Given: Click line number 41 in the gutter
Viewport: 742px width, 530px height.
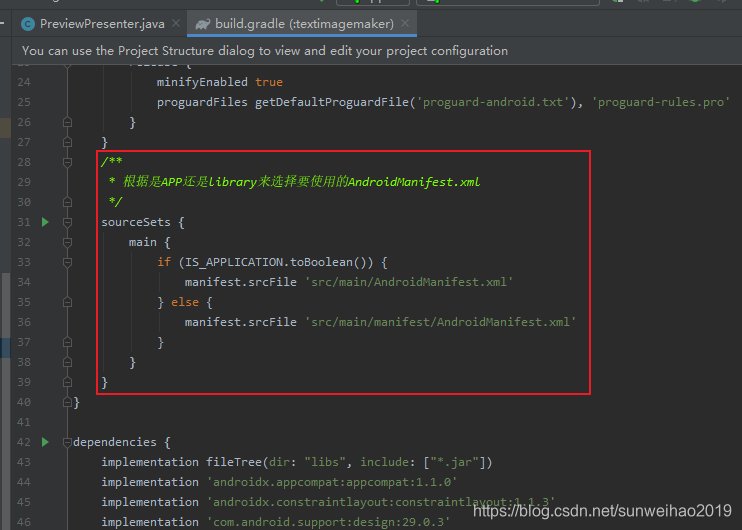Looking at the screenshot, I should 24,422.
